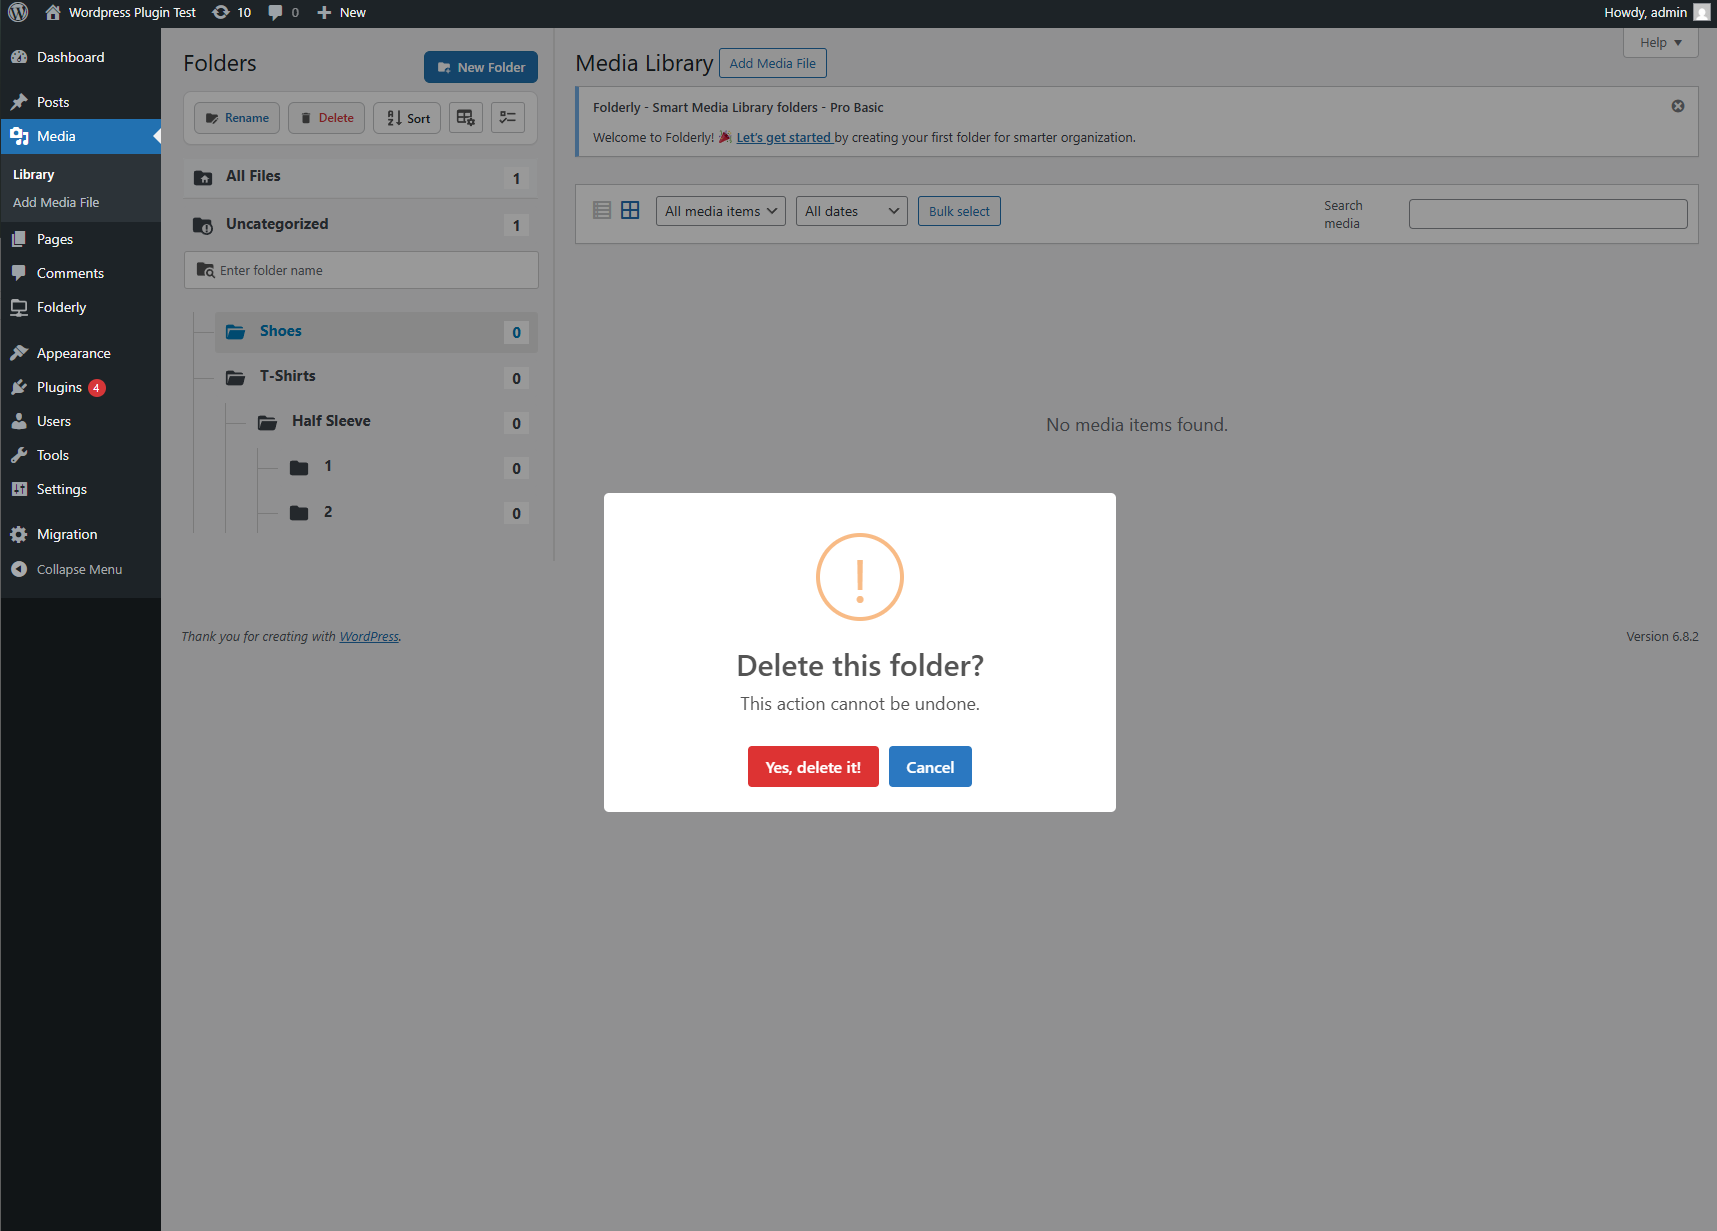Click the Dashboard gauge icon
The image size is (1717, 1231).
tap(19, 57)
